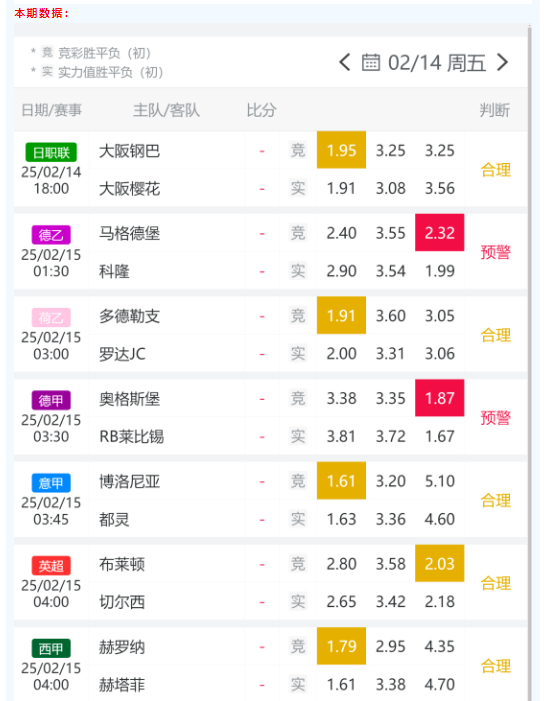Open team 奥格斯堡

point(129,399)
